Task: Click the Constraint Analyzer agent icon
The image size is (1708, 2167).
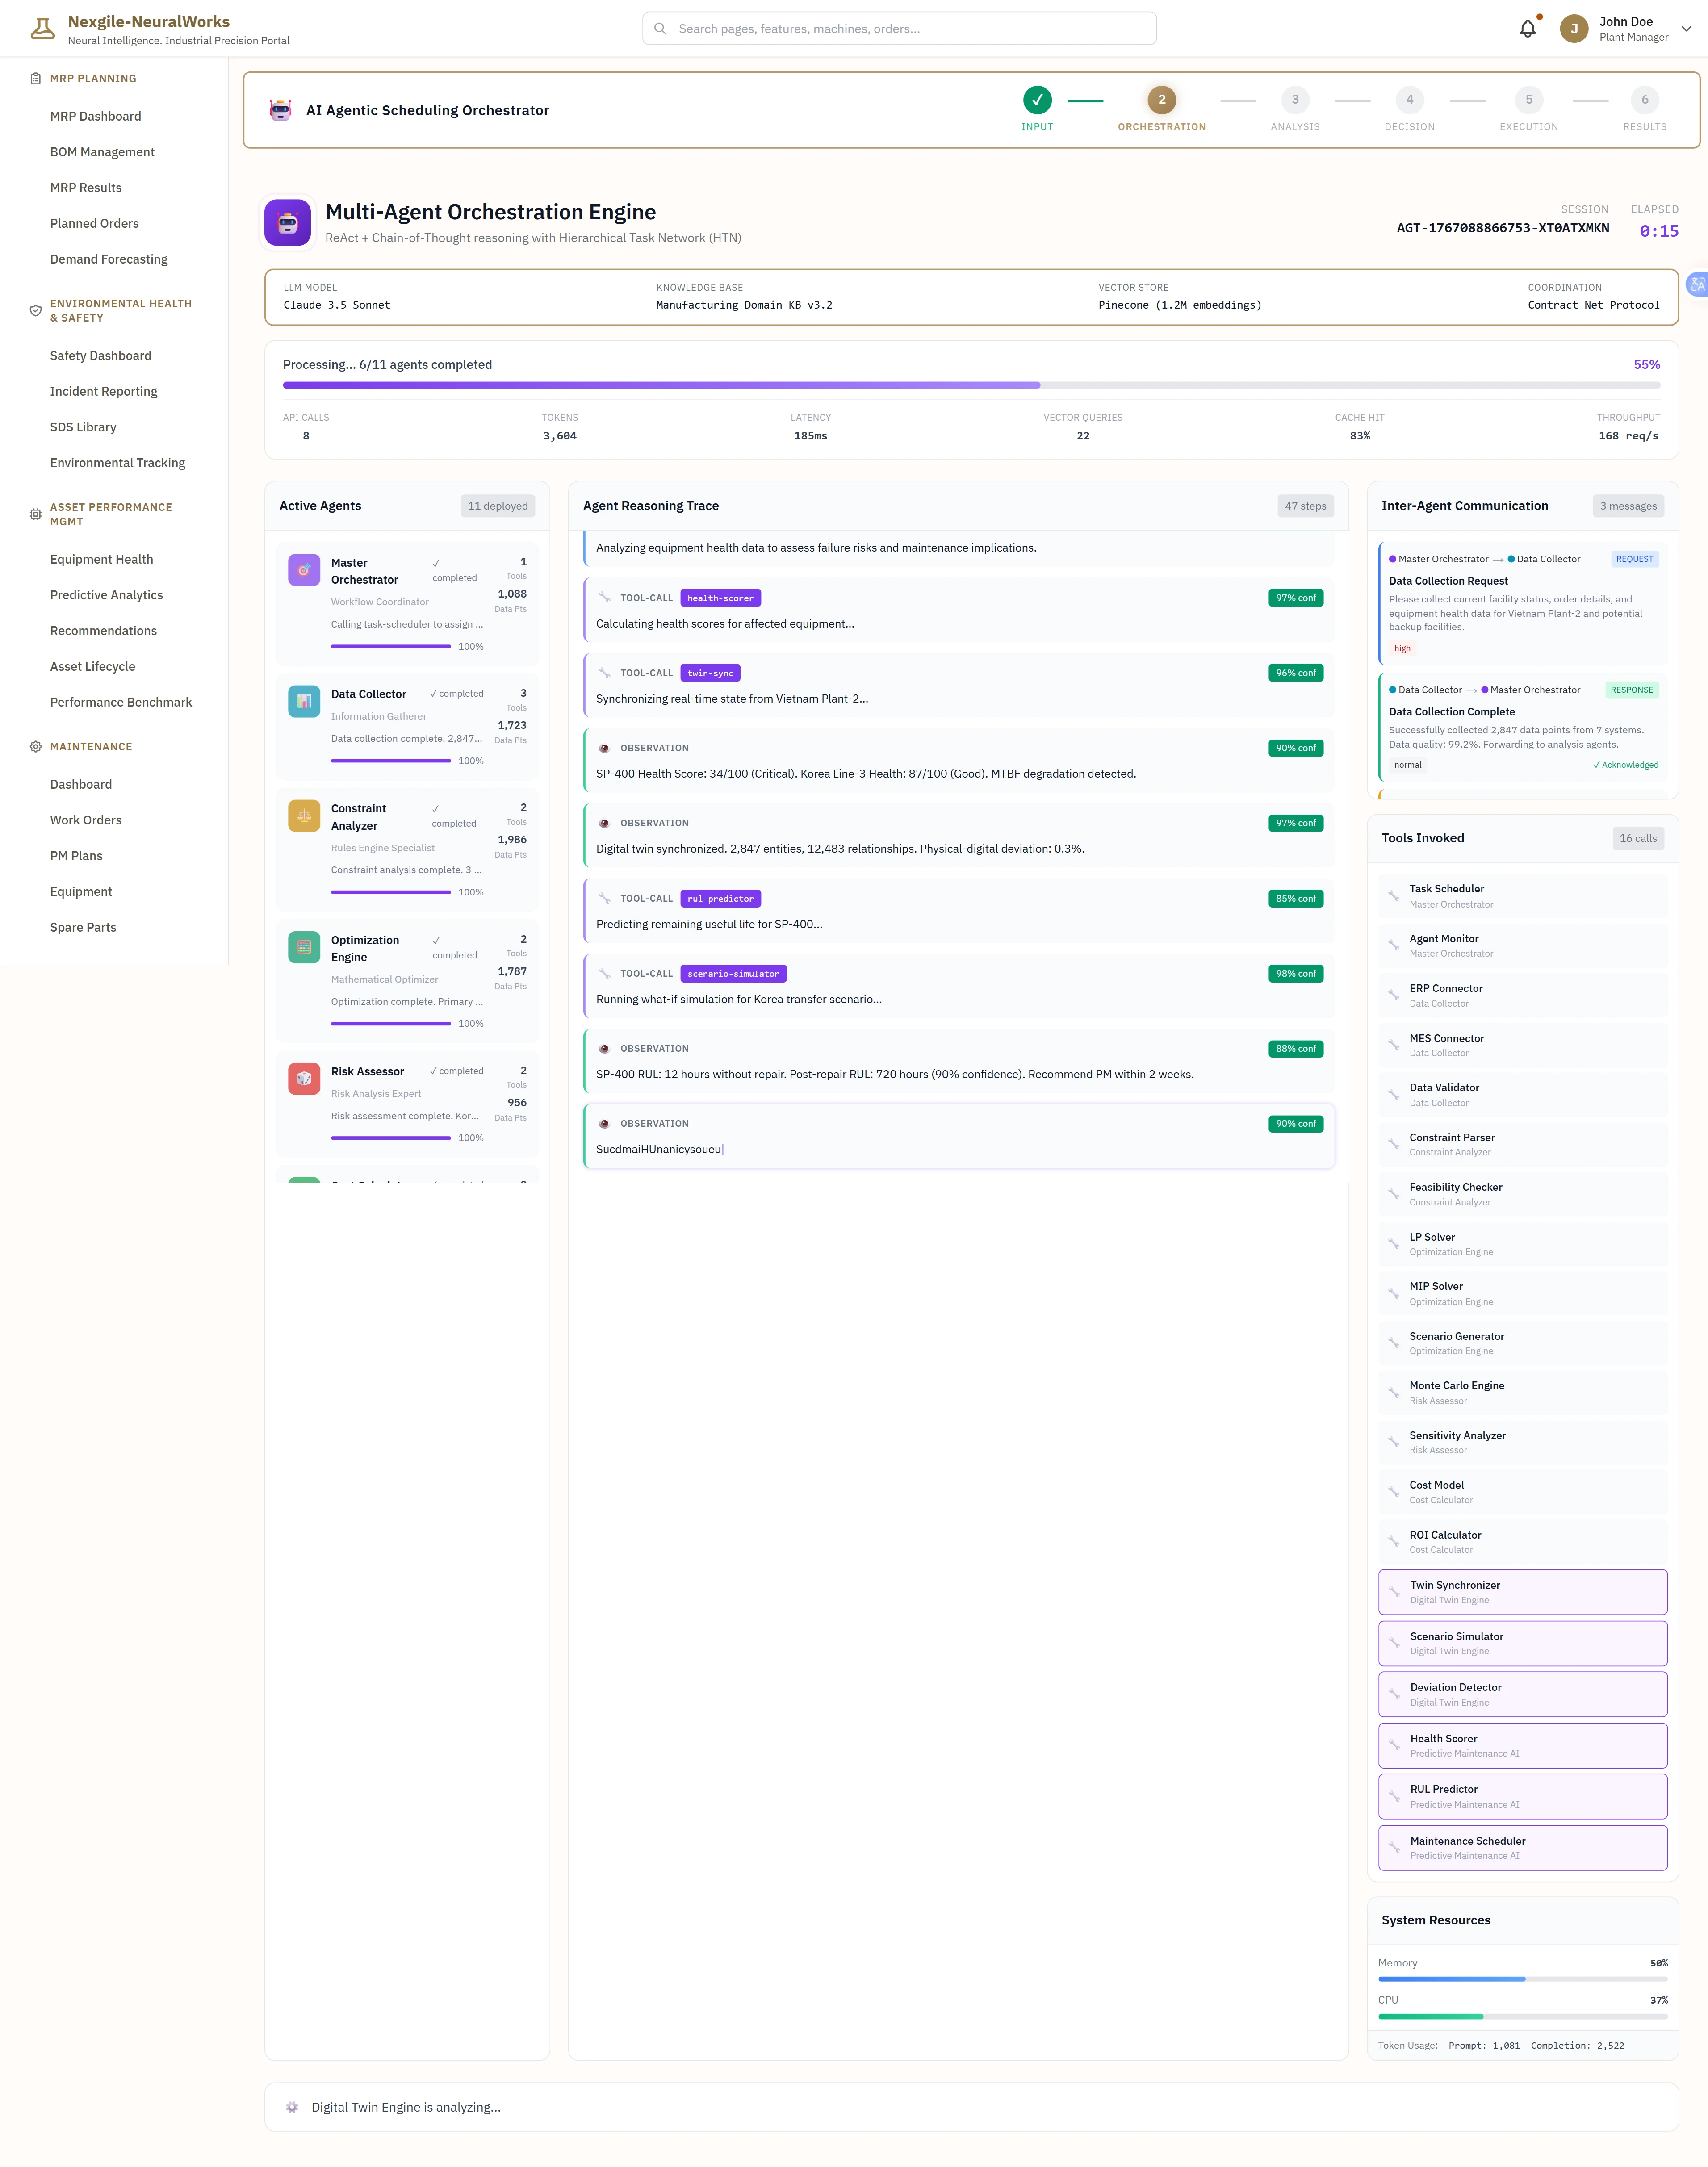Action: point(304,816)
